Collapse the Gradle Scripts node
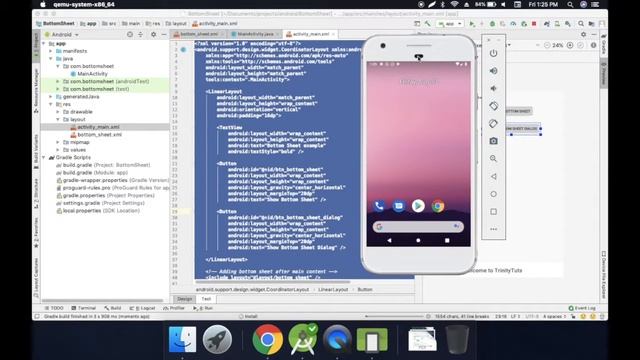Viewport: 640px width, 360px height. point(44,157)
